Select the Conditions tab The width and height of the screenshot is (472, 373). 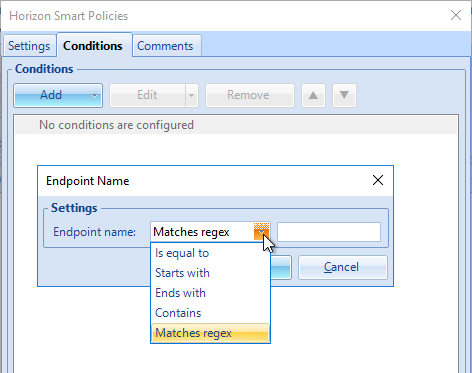pos(93,45)
